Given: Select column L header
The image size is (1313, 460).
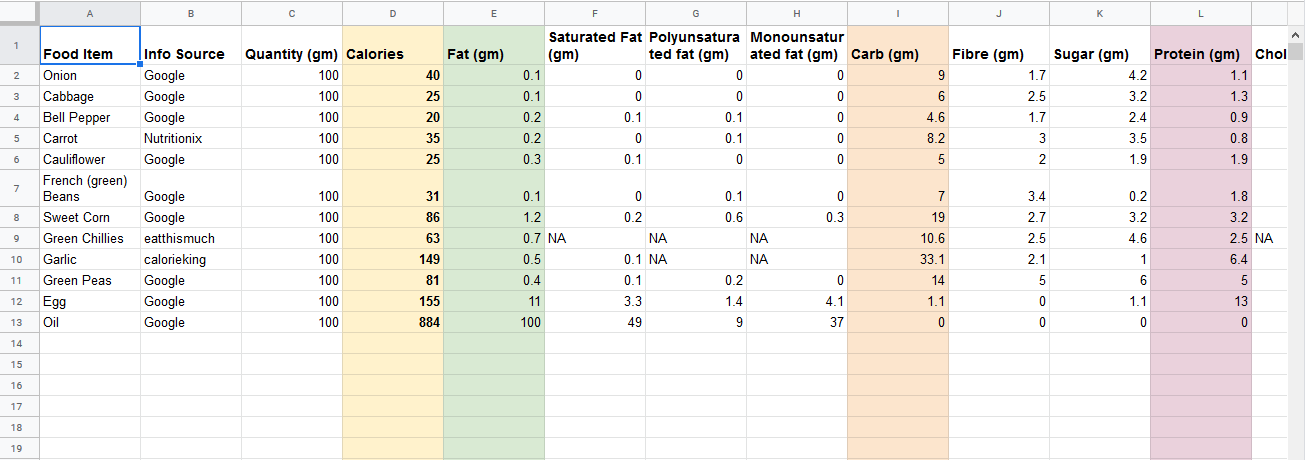Looking at the screenshot, I should coord(1200,13).
